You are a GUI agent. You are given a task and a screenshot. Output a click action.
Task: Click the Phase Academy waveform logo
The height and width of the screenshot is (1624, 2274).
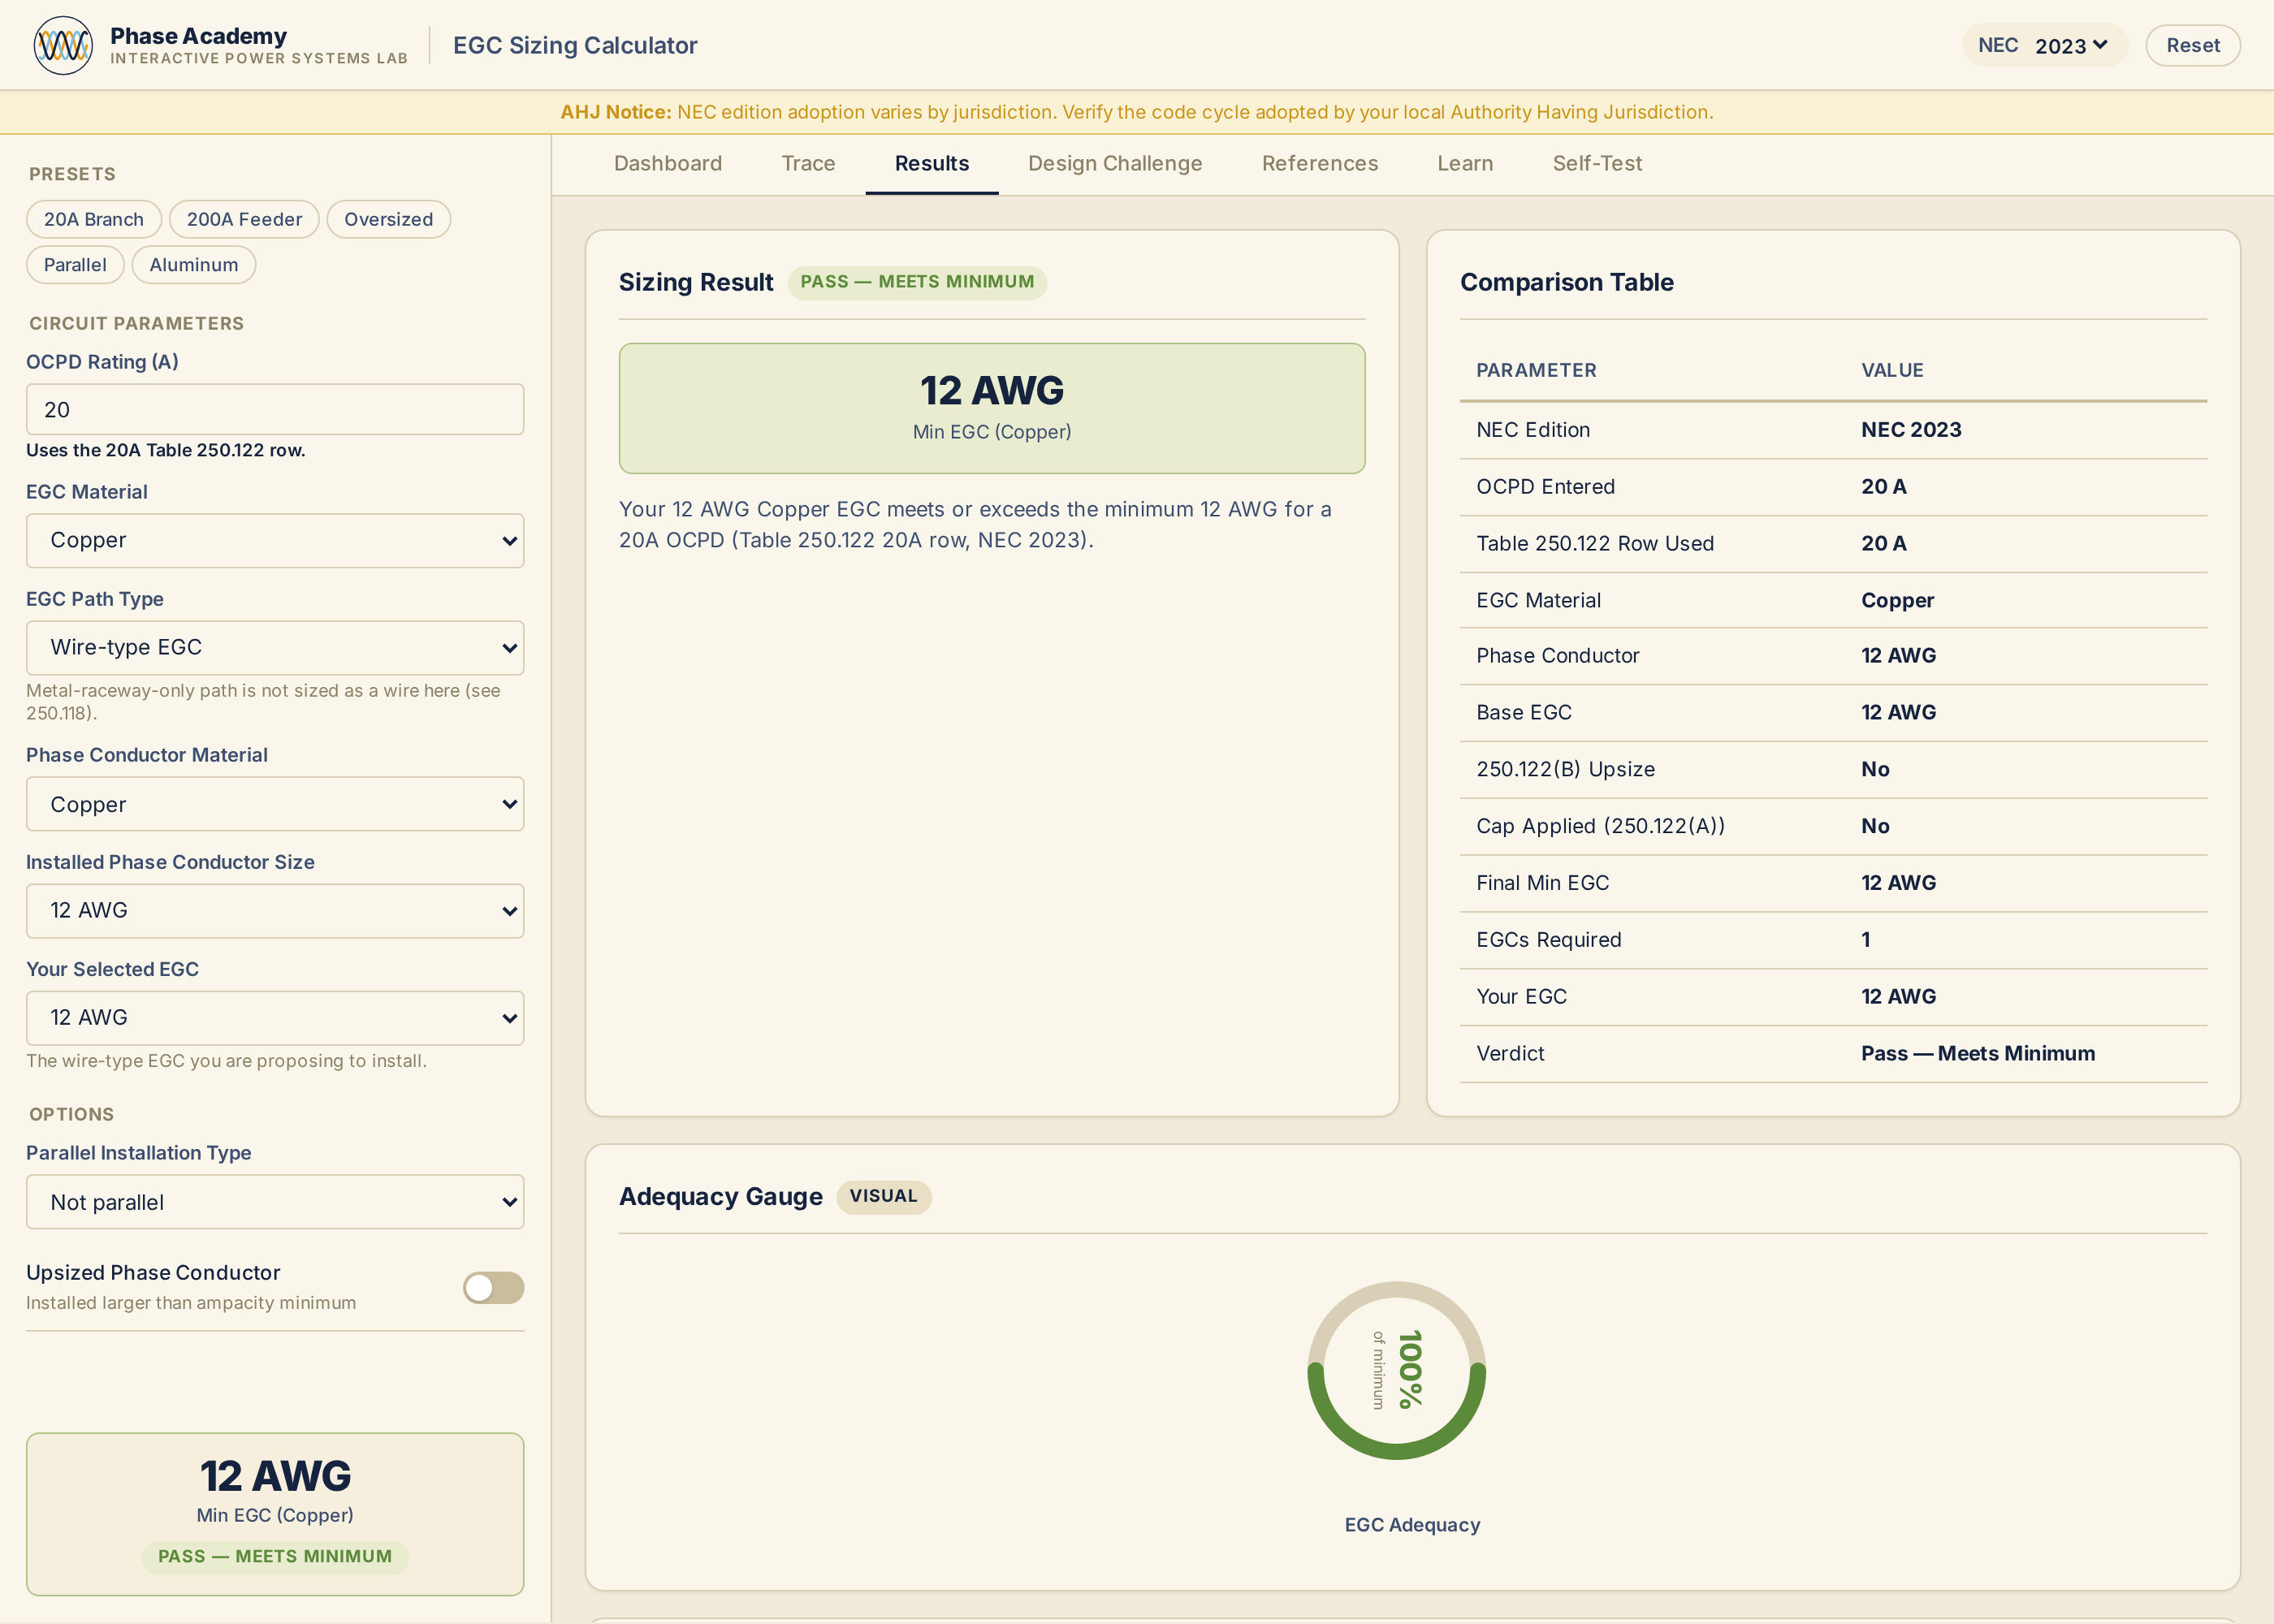pyautogui.click(x=63, y=45)
